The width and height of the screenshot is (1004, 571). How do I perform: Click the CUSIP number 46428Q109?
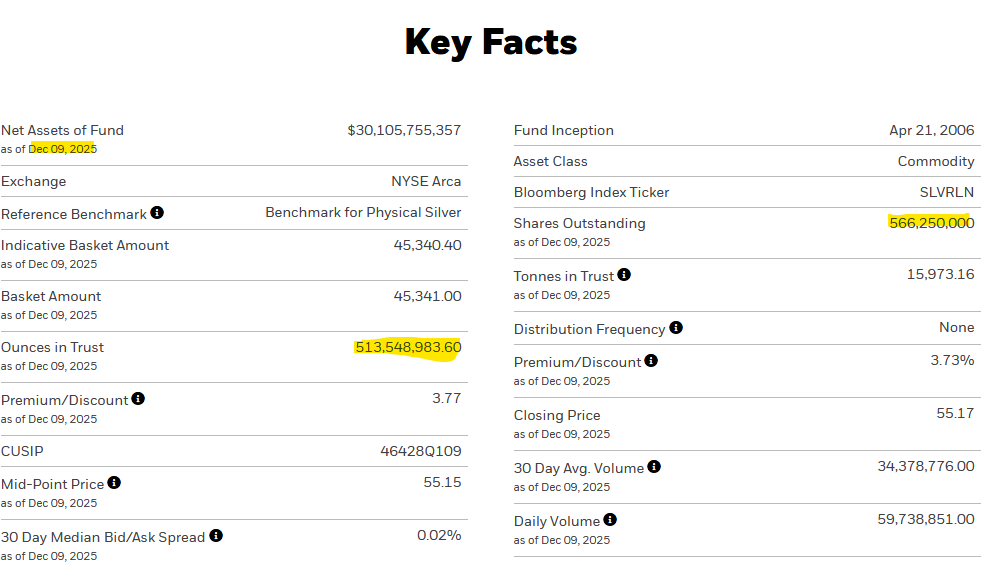tap(420, 451)
